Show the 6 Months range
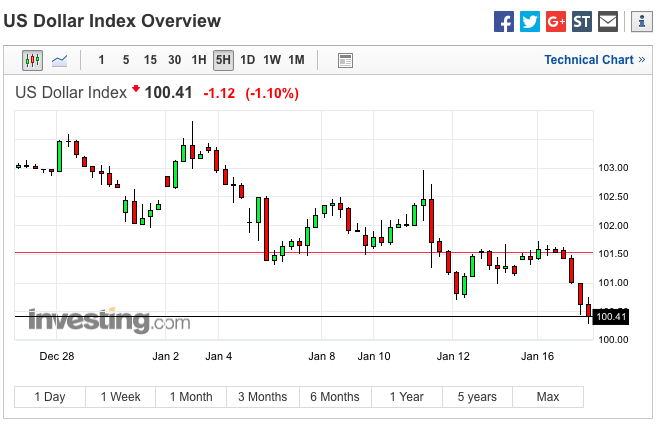Viewport: 661px width, 431px height. point(335,397)
